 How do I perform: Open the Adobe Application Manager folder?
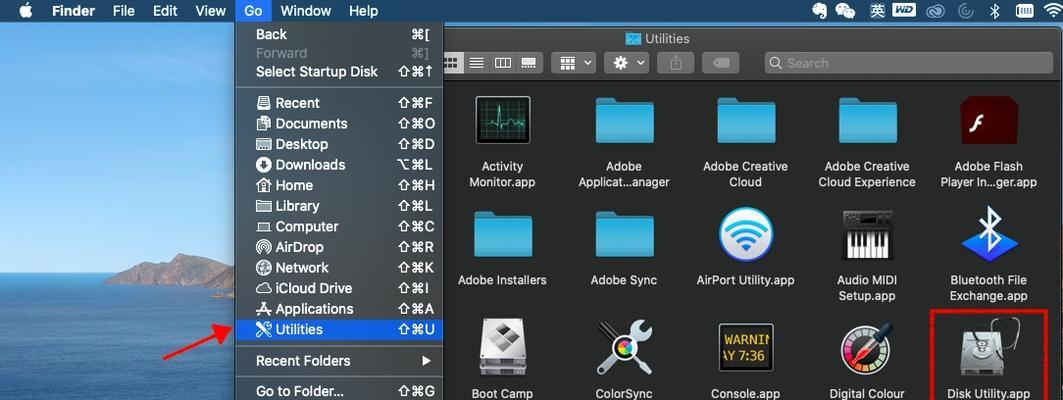tap(624, 120)
